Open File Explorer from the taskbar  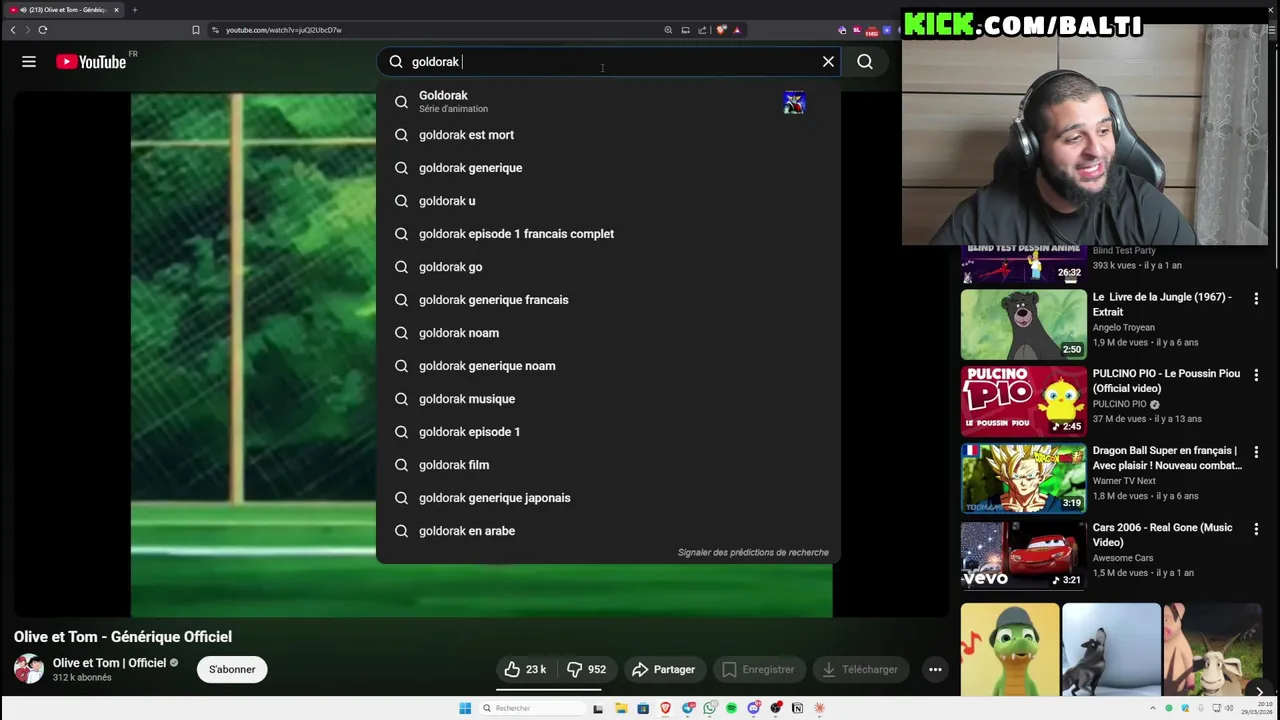point(621,708)
